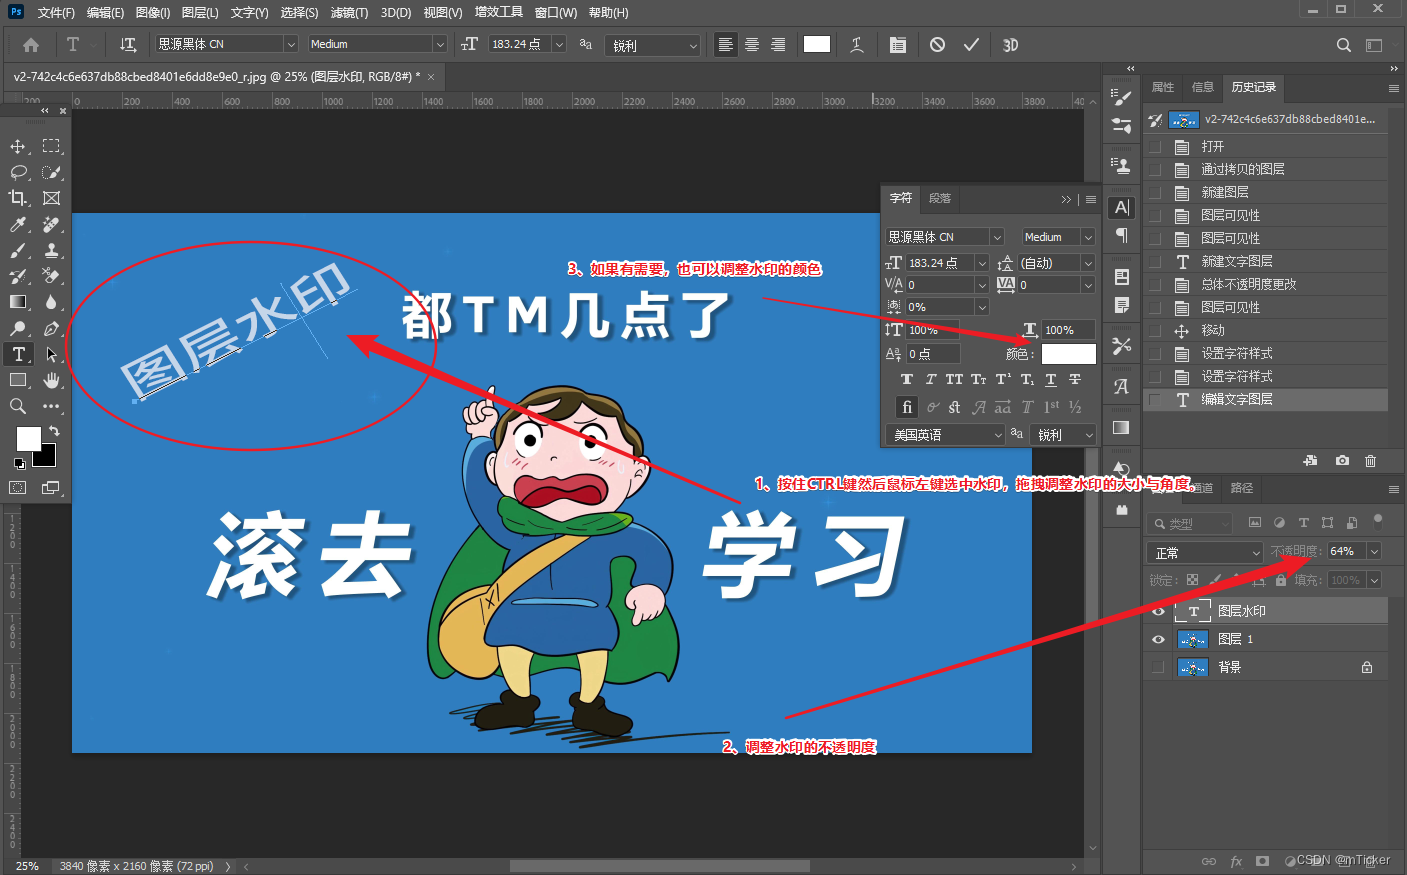Click 颜色 swatch in Character panel
This screenshot has width=1407, height=875.
pyautogui.click(x=1069, y=354)
